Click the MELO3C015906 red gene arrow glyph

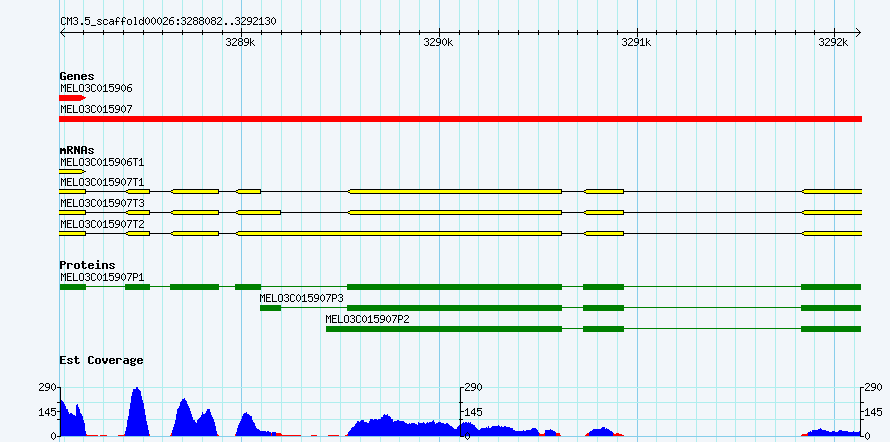tap(72, 98)
